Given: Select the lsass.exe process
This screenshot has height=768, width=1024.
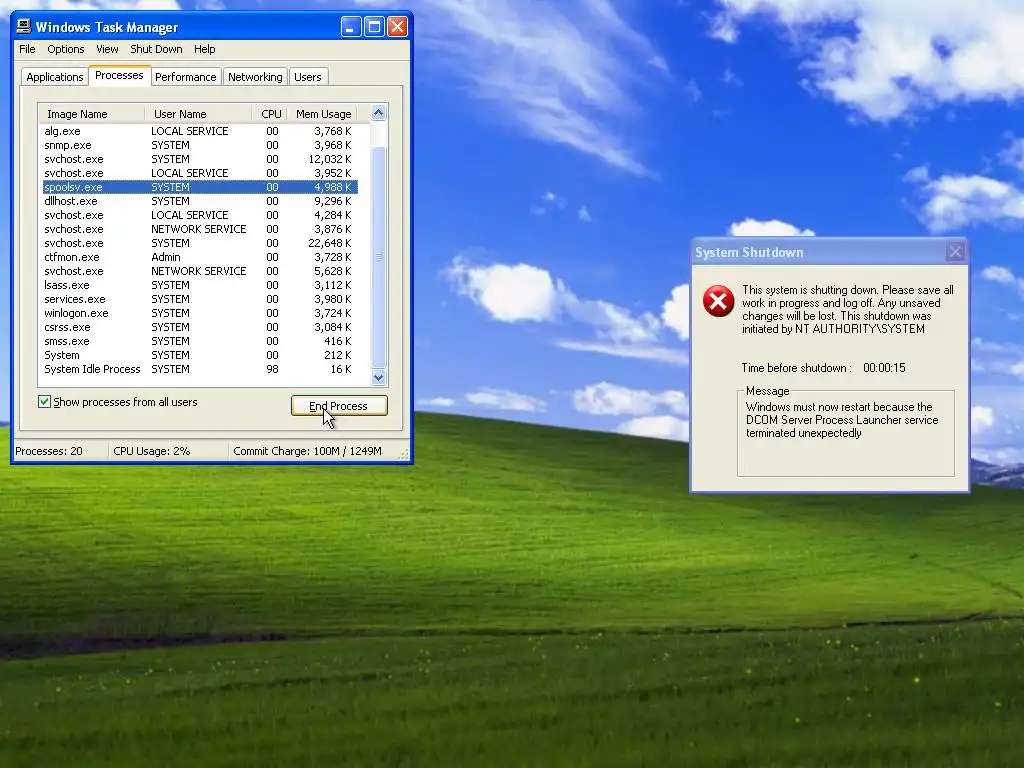Looking at the screenshot, I should click(200, 285).
